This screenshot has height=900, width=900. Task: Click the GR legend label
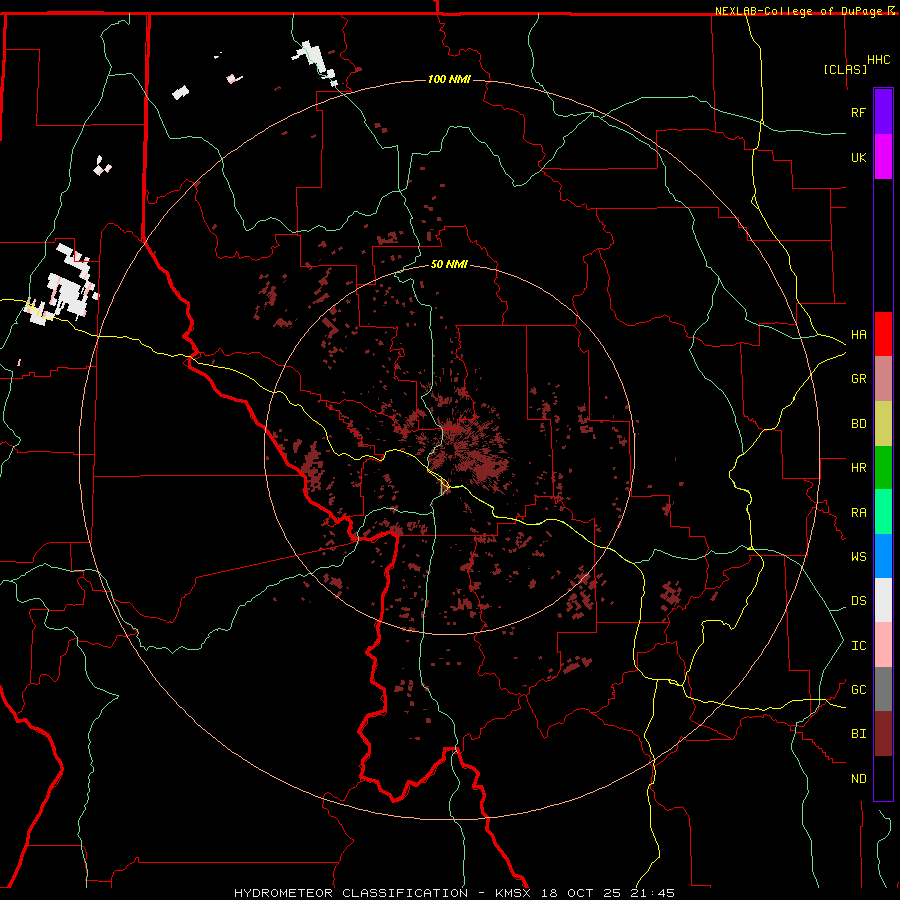858,378
